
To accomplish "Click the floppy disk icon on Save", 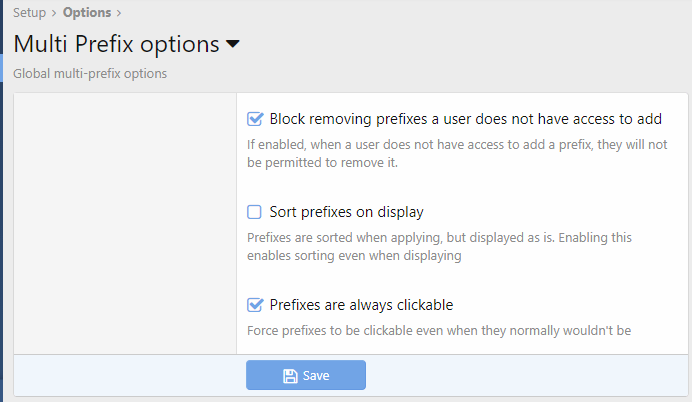I will tap(290, 376).
